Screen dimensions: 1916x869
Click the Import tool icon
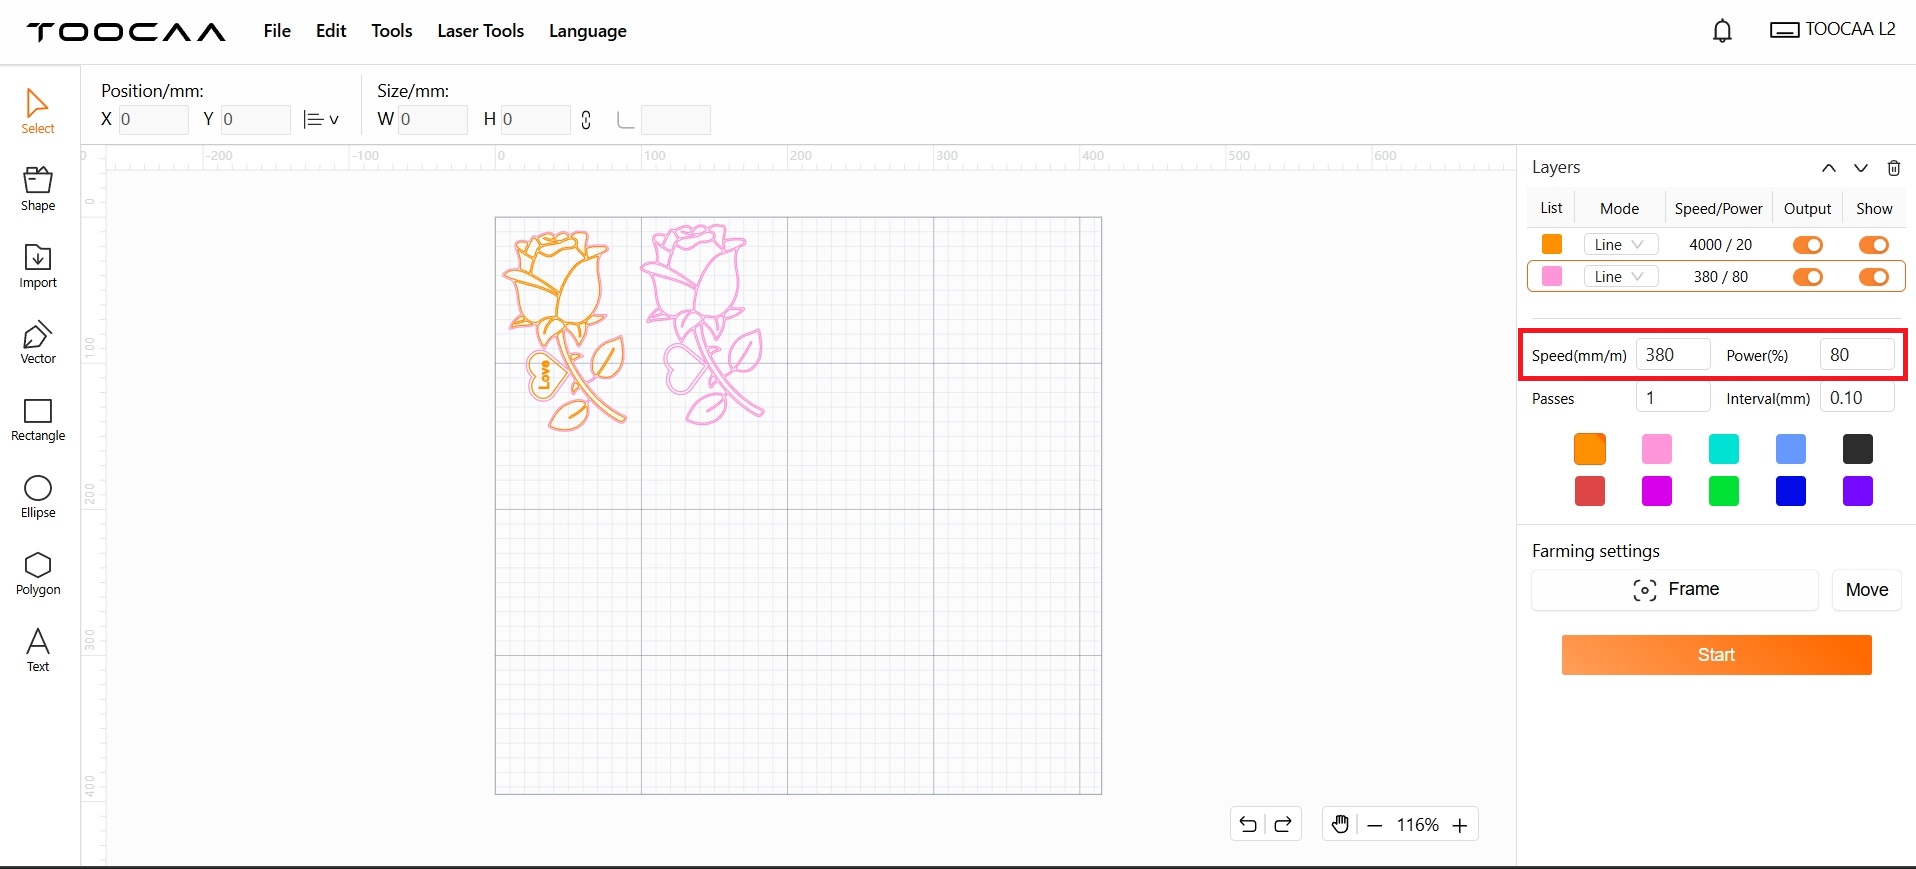[x=38, y=266]
